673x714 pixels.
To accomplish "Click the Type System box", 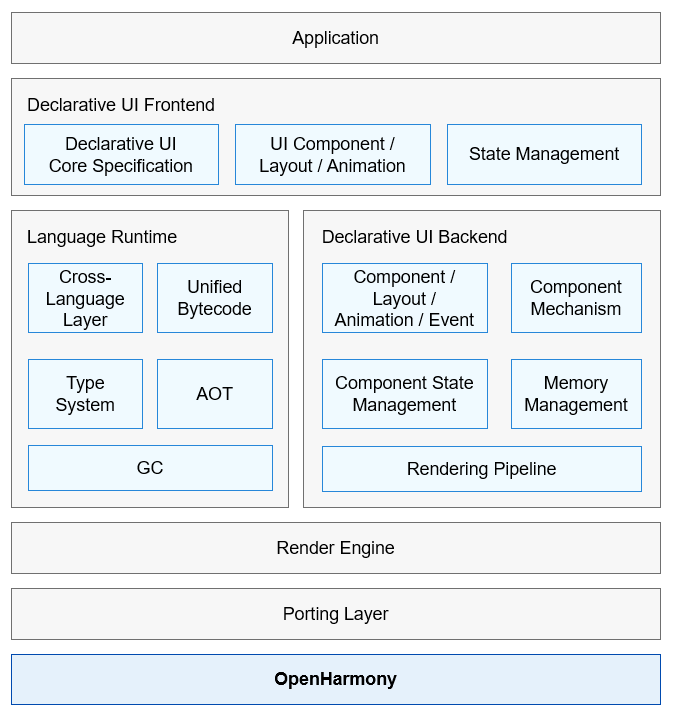I will coord(86,394).
